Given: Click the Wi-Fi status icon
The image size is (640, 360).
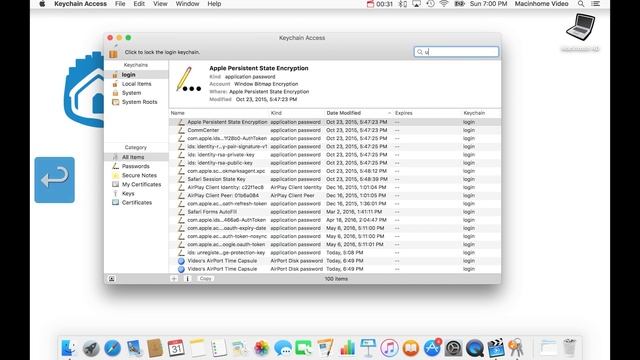Looking at the screenshot, I should point(444,4).
